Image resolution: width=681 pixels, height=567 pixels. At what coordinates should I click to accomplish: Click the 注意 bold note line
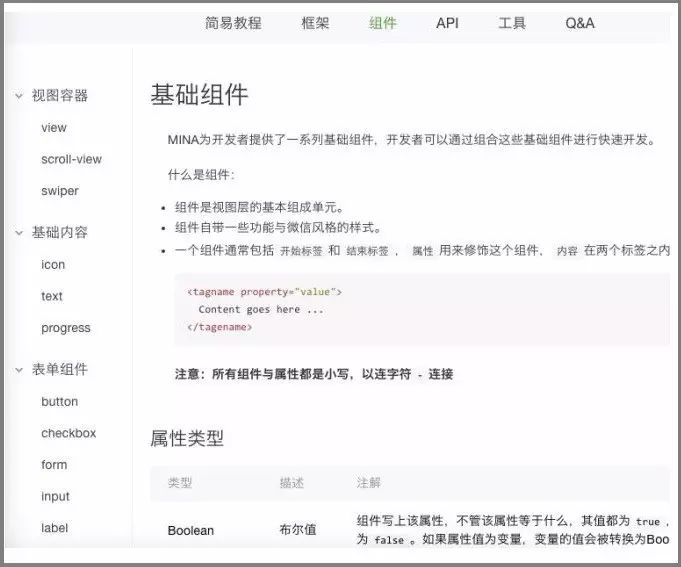(314, 374)
